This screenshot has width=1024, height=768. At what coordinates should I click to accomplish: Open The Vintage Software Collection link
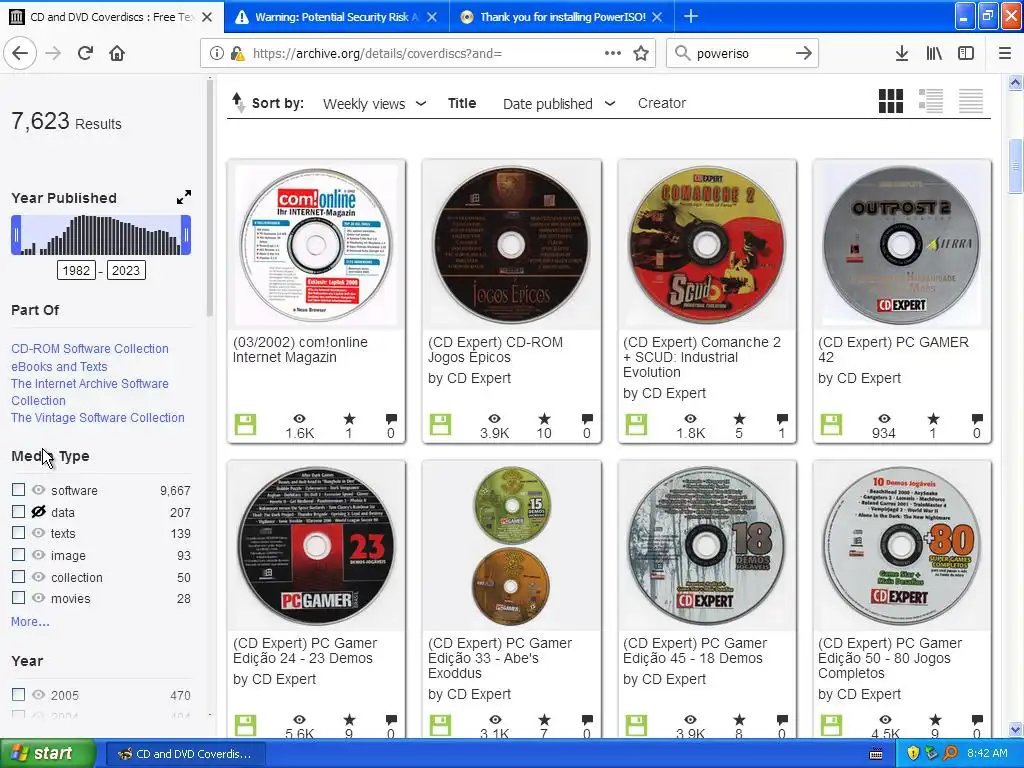point(97,417)
